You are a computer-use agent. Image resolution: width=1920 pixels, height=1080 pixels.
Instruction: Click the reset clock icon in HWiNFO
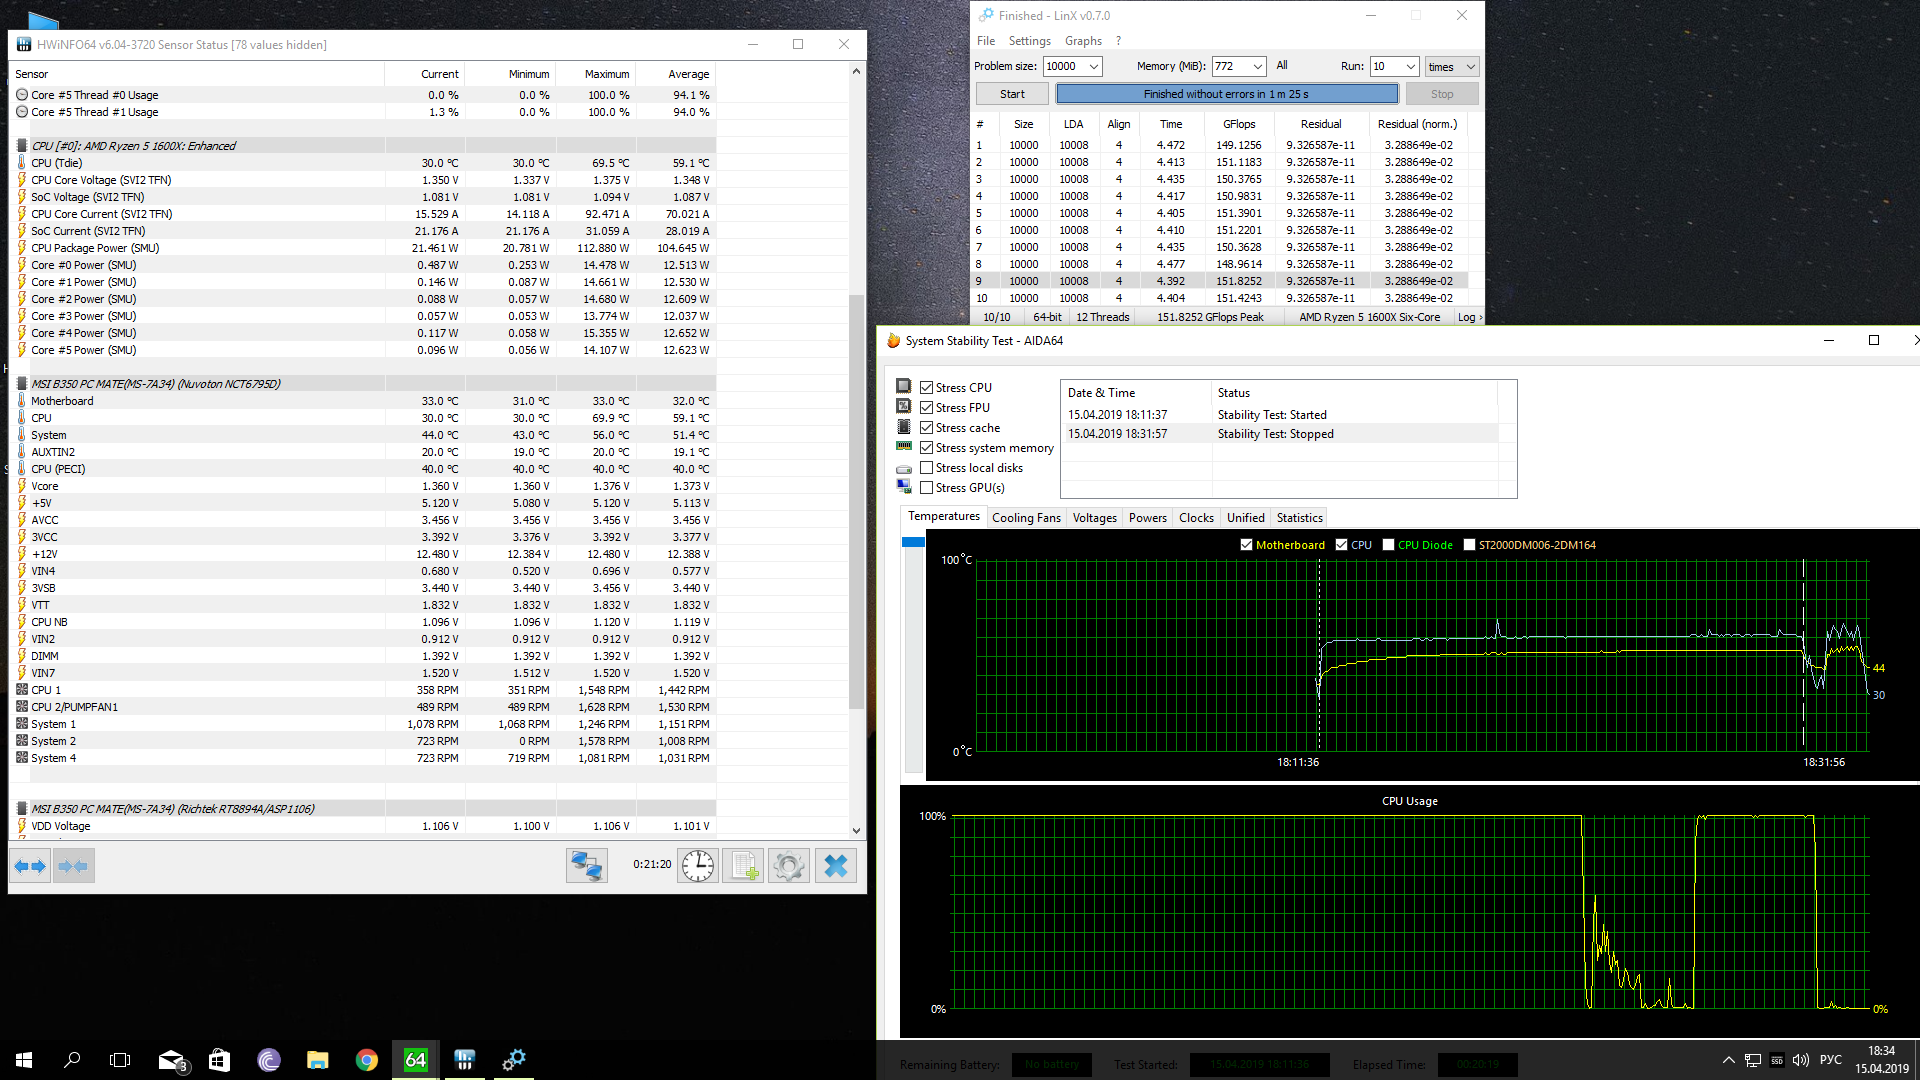pos(698,866)
